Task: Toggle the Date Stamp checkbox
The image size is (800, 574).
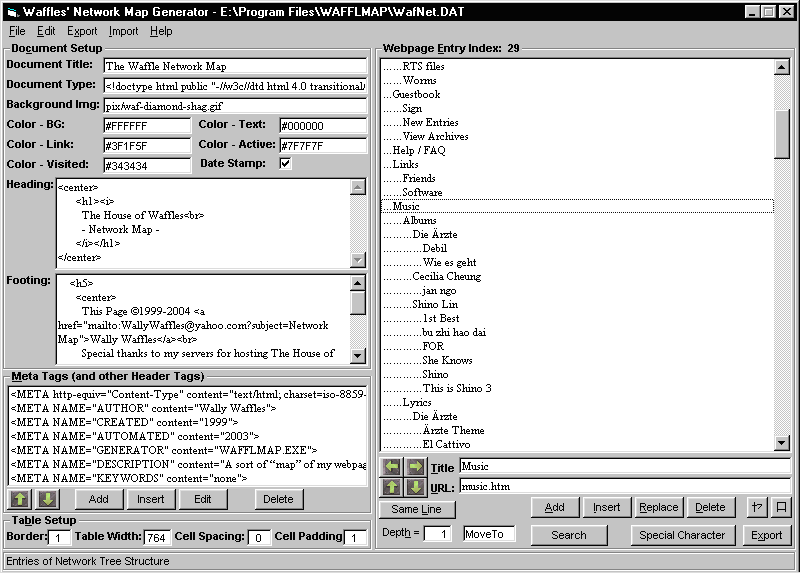Action: 285,164
